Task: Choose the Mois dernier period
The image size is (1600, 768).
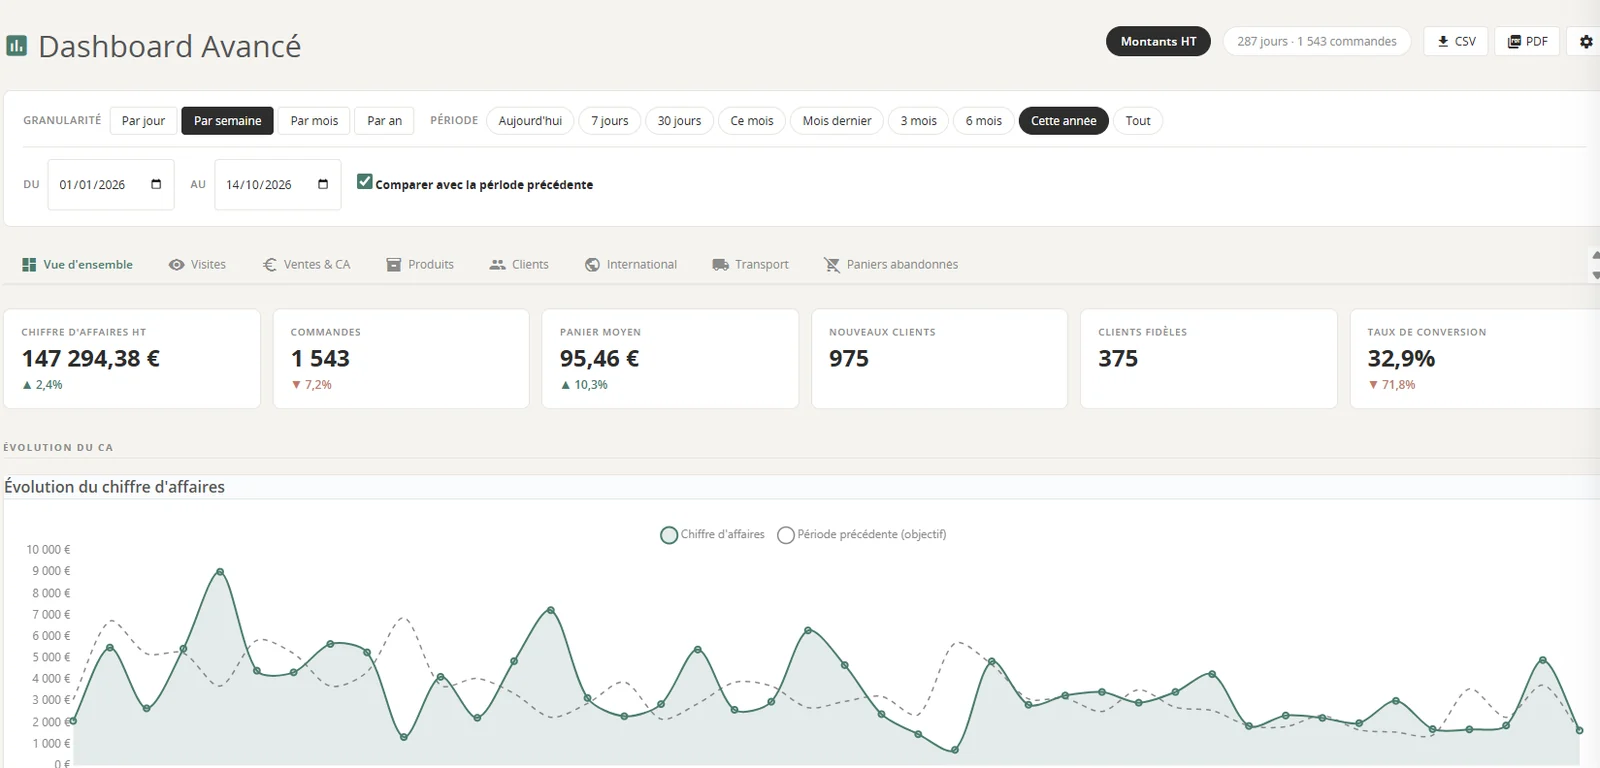Action: click(837, 121)
